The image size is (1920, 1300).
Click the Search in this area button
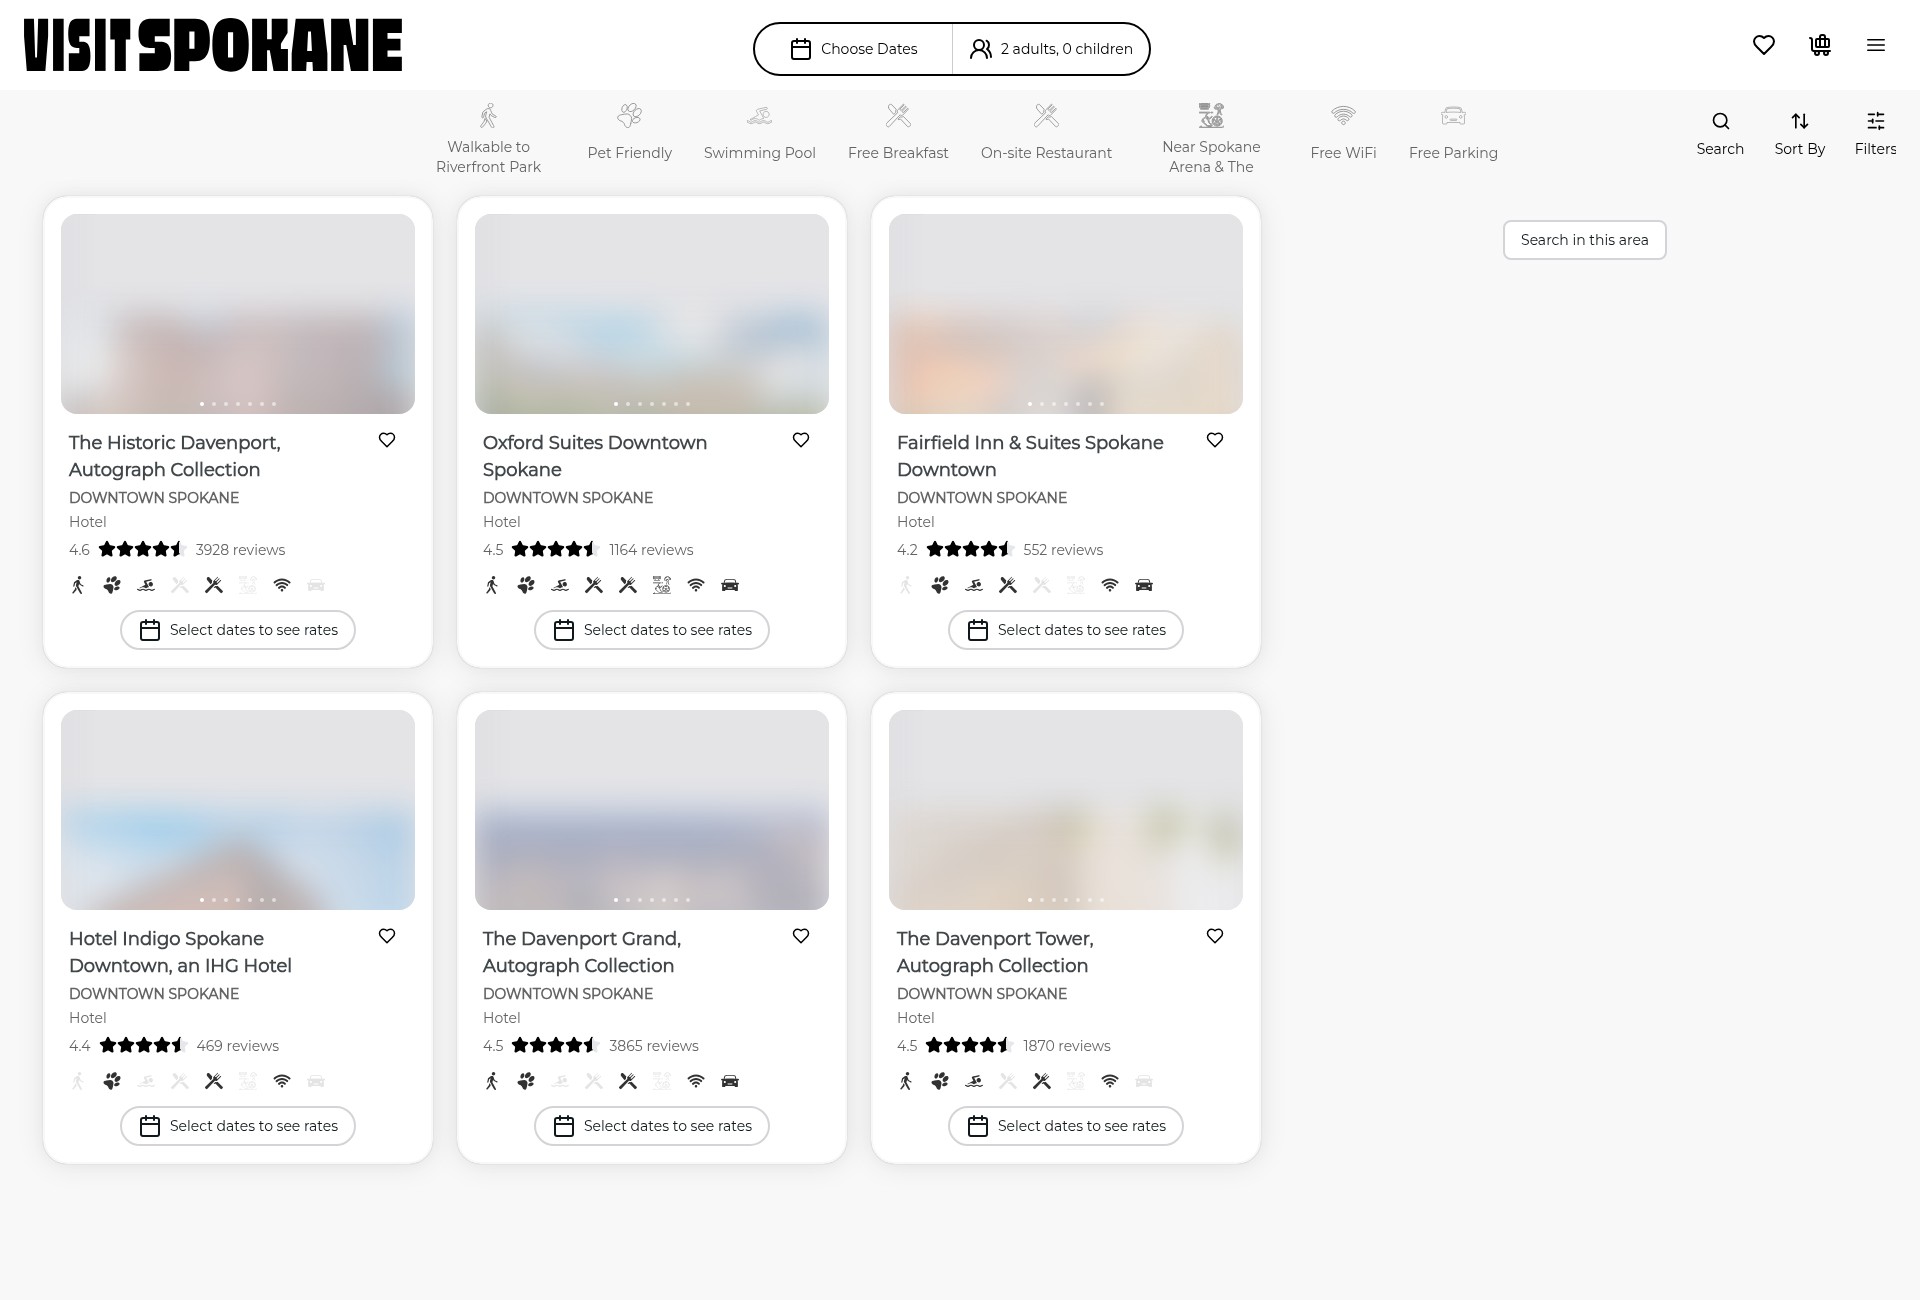1584,240
